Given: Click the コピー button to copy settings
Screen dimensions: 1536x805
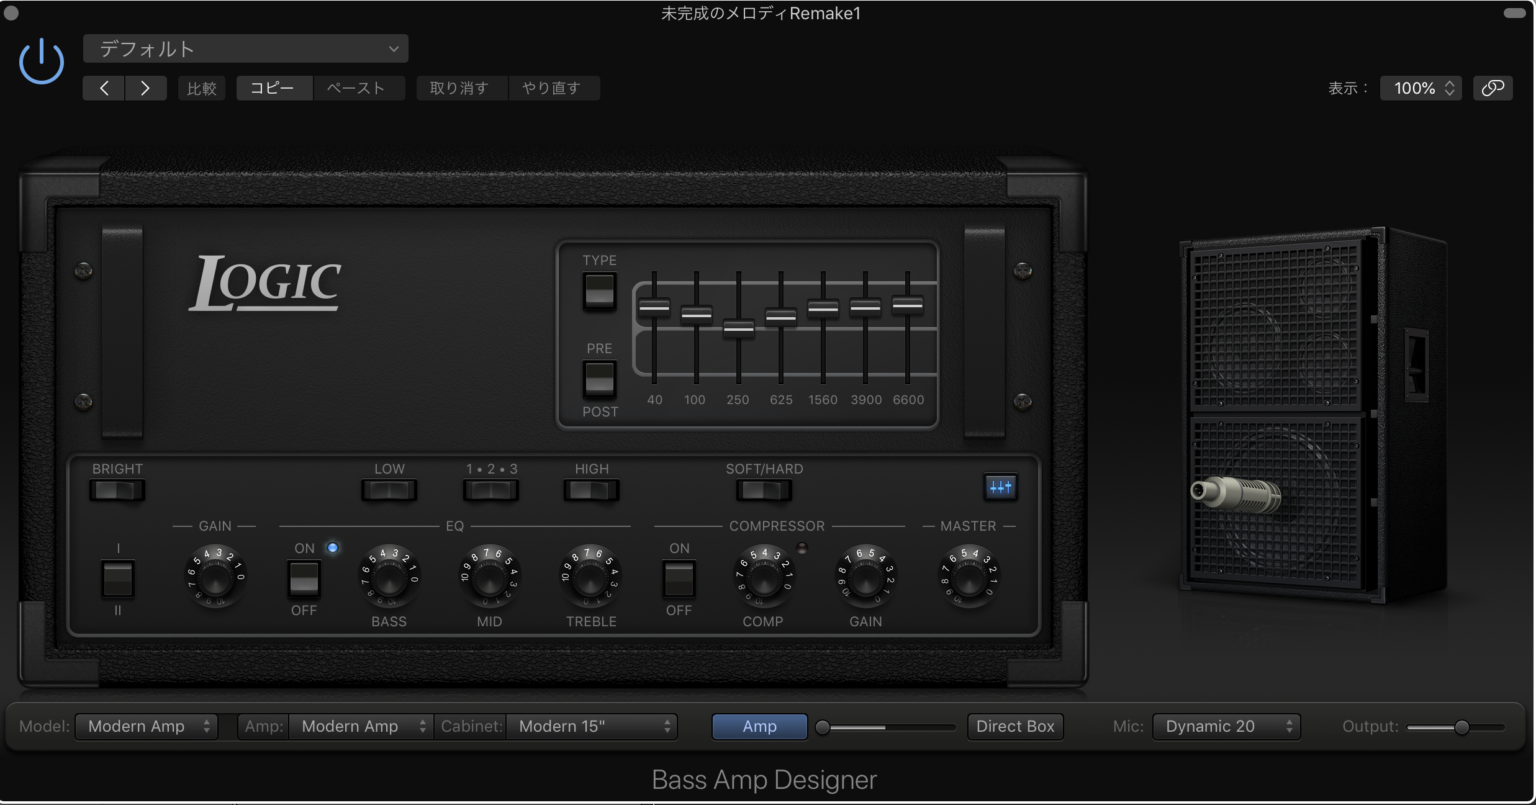Looking at the screenshot, I should tap(274, 87).
